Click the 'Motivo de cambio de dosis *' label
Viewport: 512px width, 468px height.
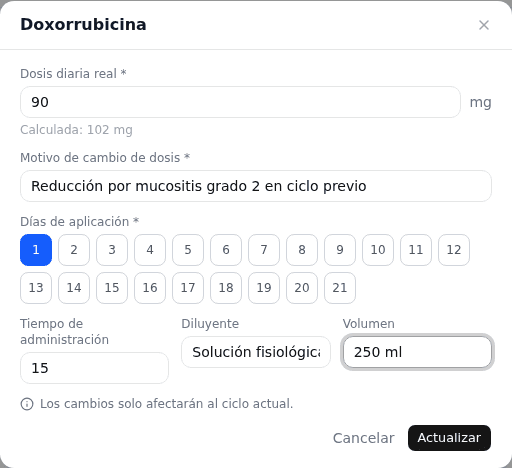[x=105, y=158]
